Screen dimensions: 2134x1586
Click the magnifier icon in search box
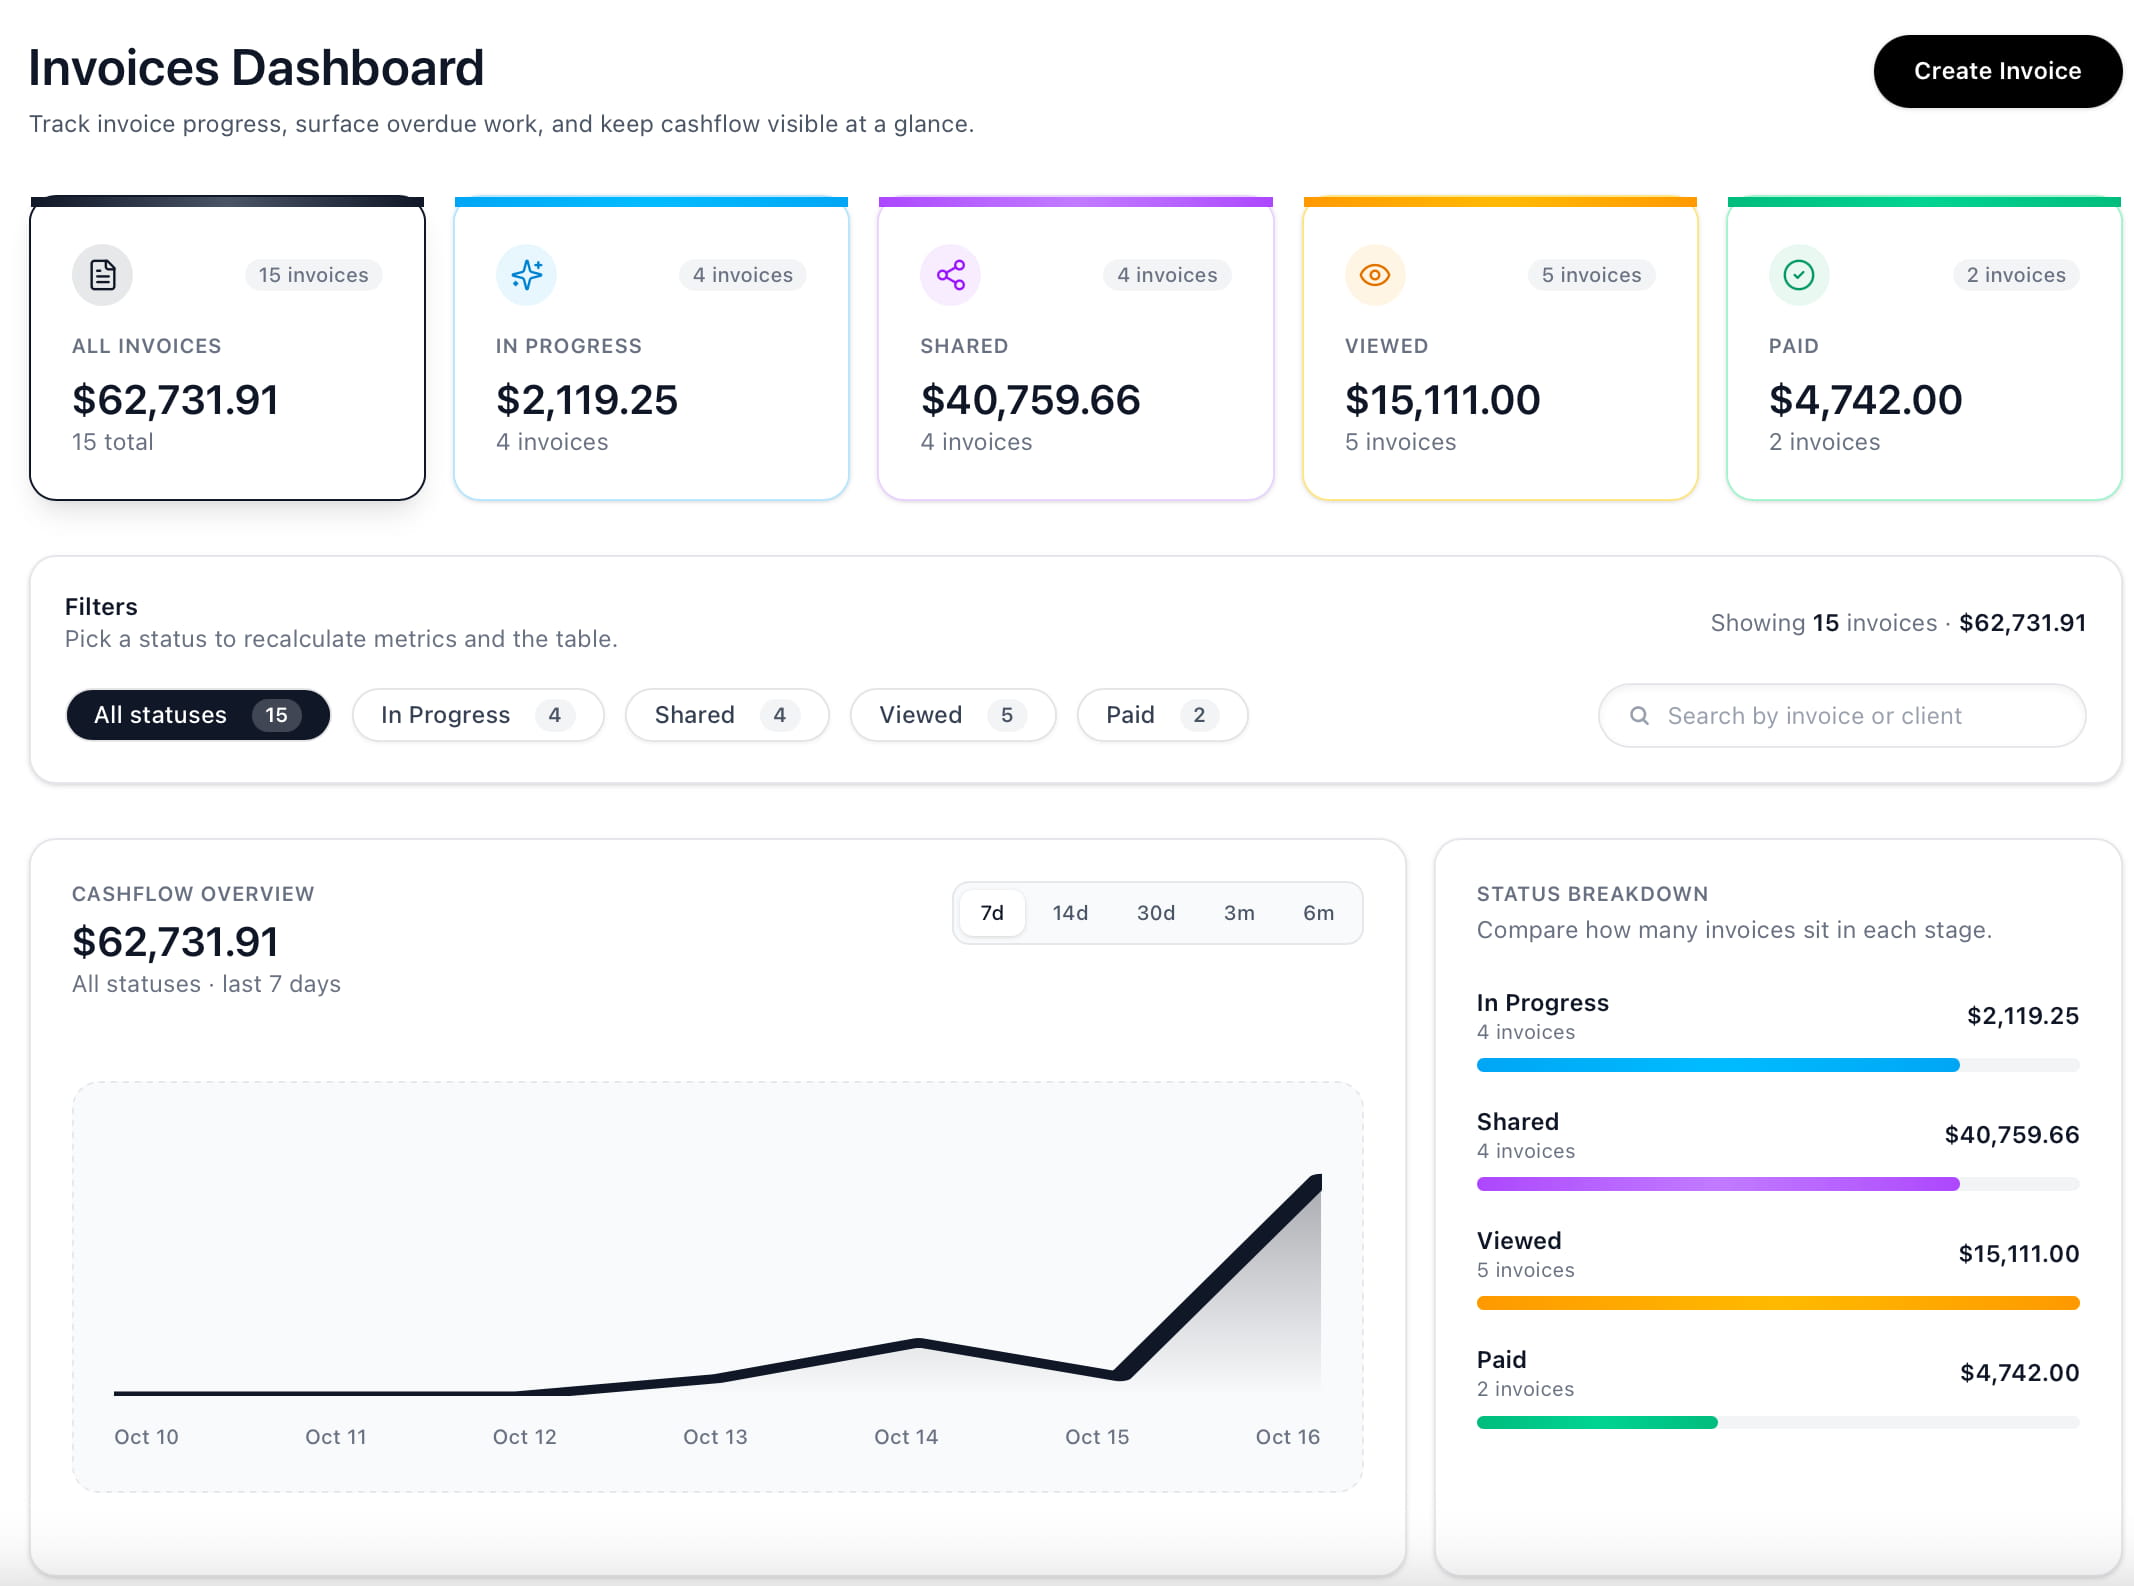pos(1639,716)
